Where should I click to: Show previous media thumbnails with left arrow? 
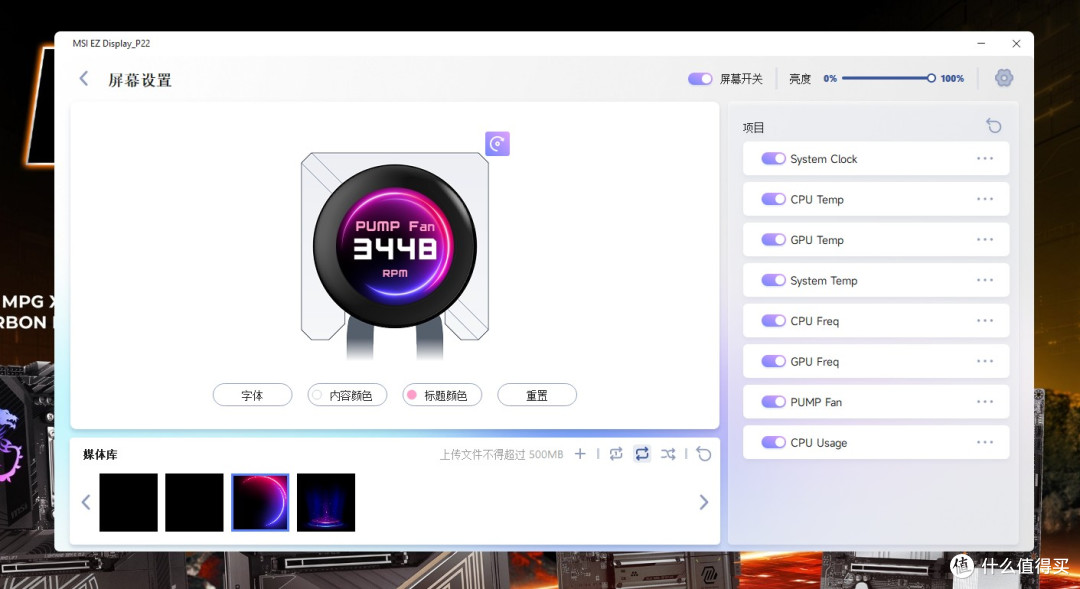click(86, 502)
